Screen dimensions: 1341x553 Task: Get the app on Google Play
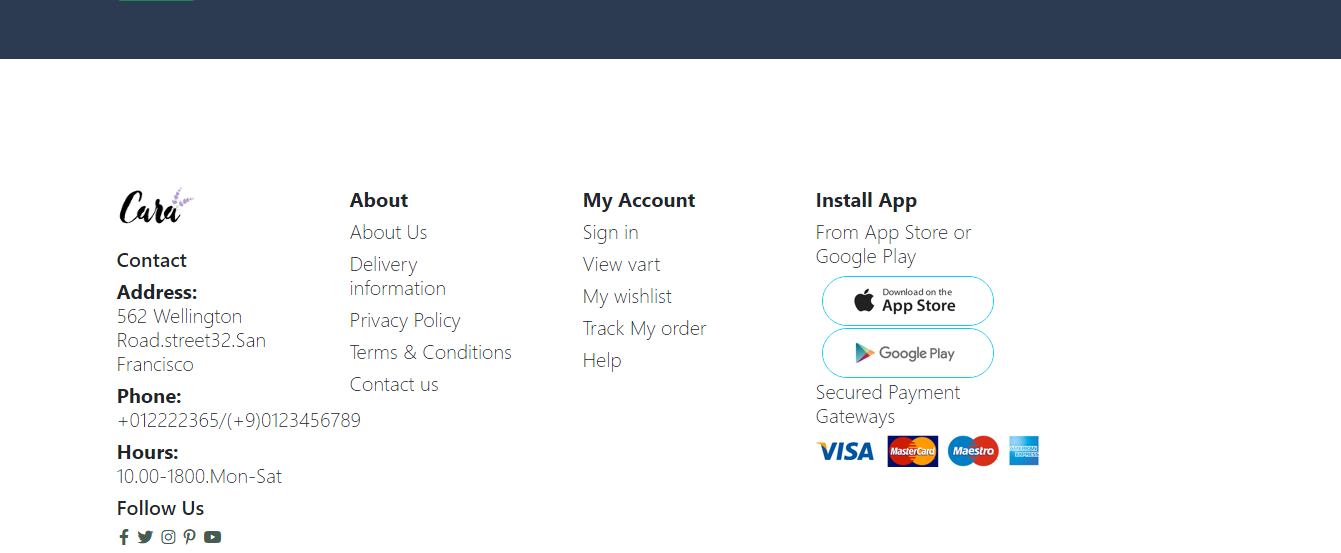(x=908, y=353)
